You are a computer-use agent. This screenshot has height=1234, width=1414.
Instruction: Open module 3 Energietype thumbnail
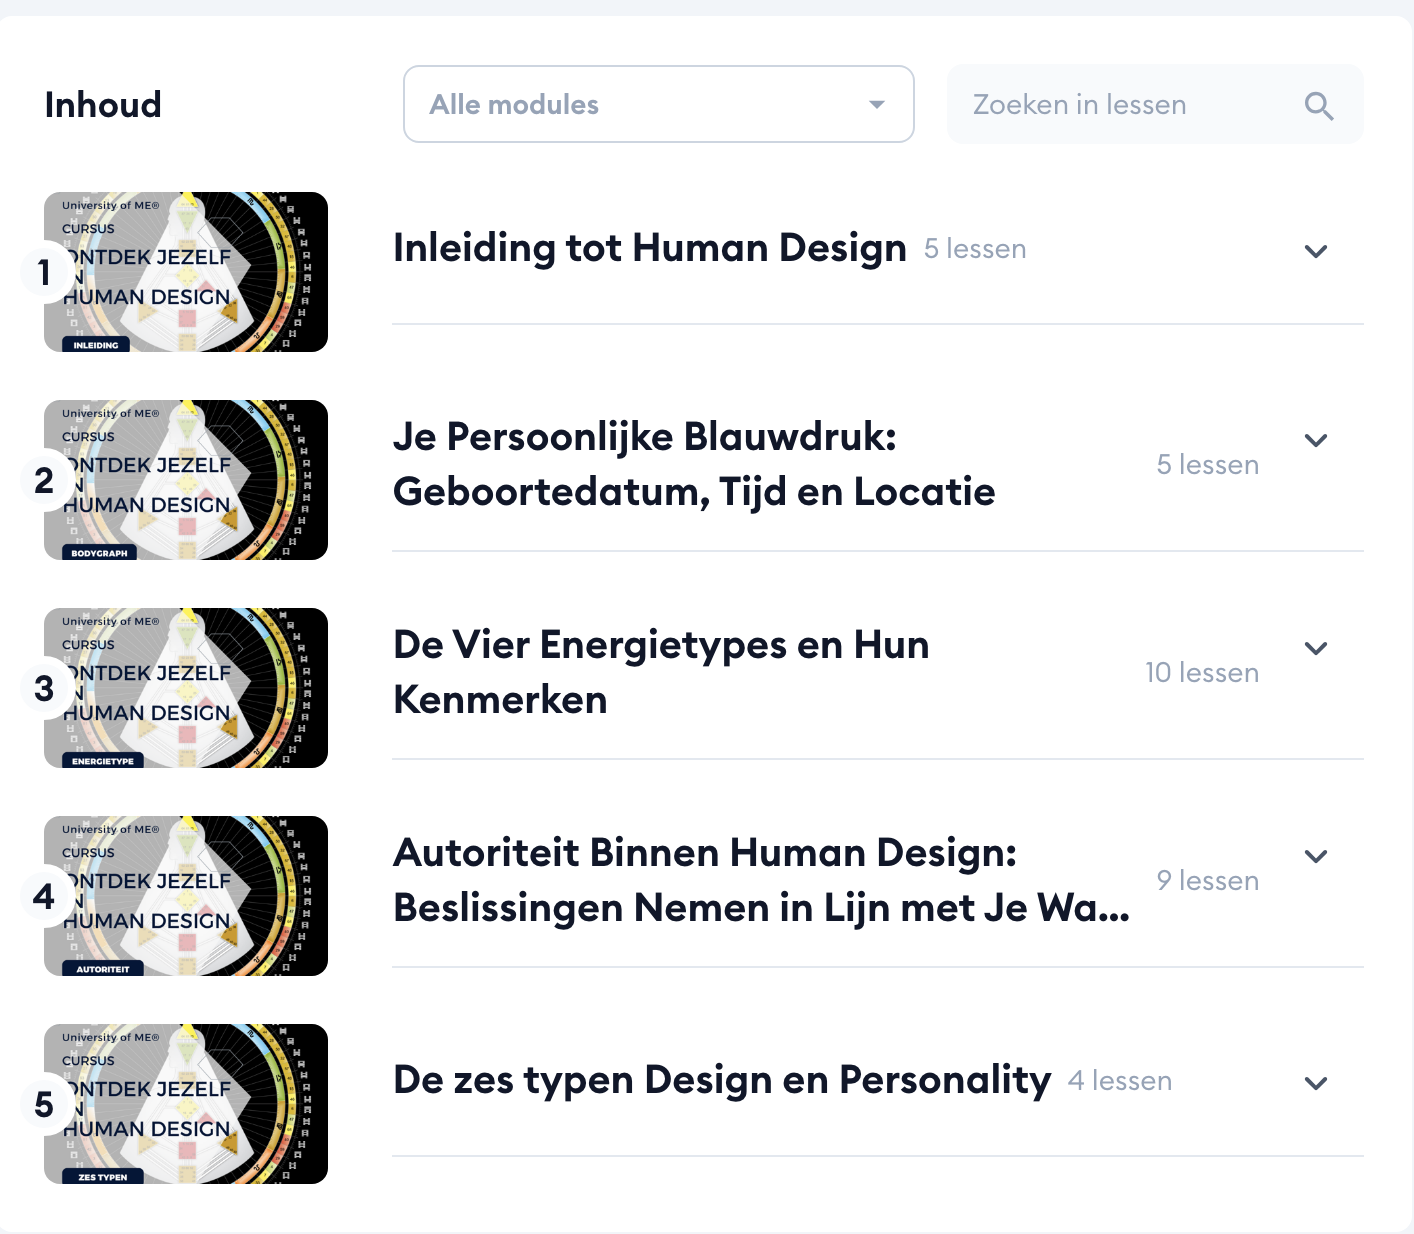click(x=186, y=688)
